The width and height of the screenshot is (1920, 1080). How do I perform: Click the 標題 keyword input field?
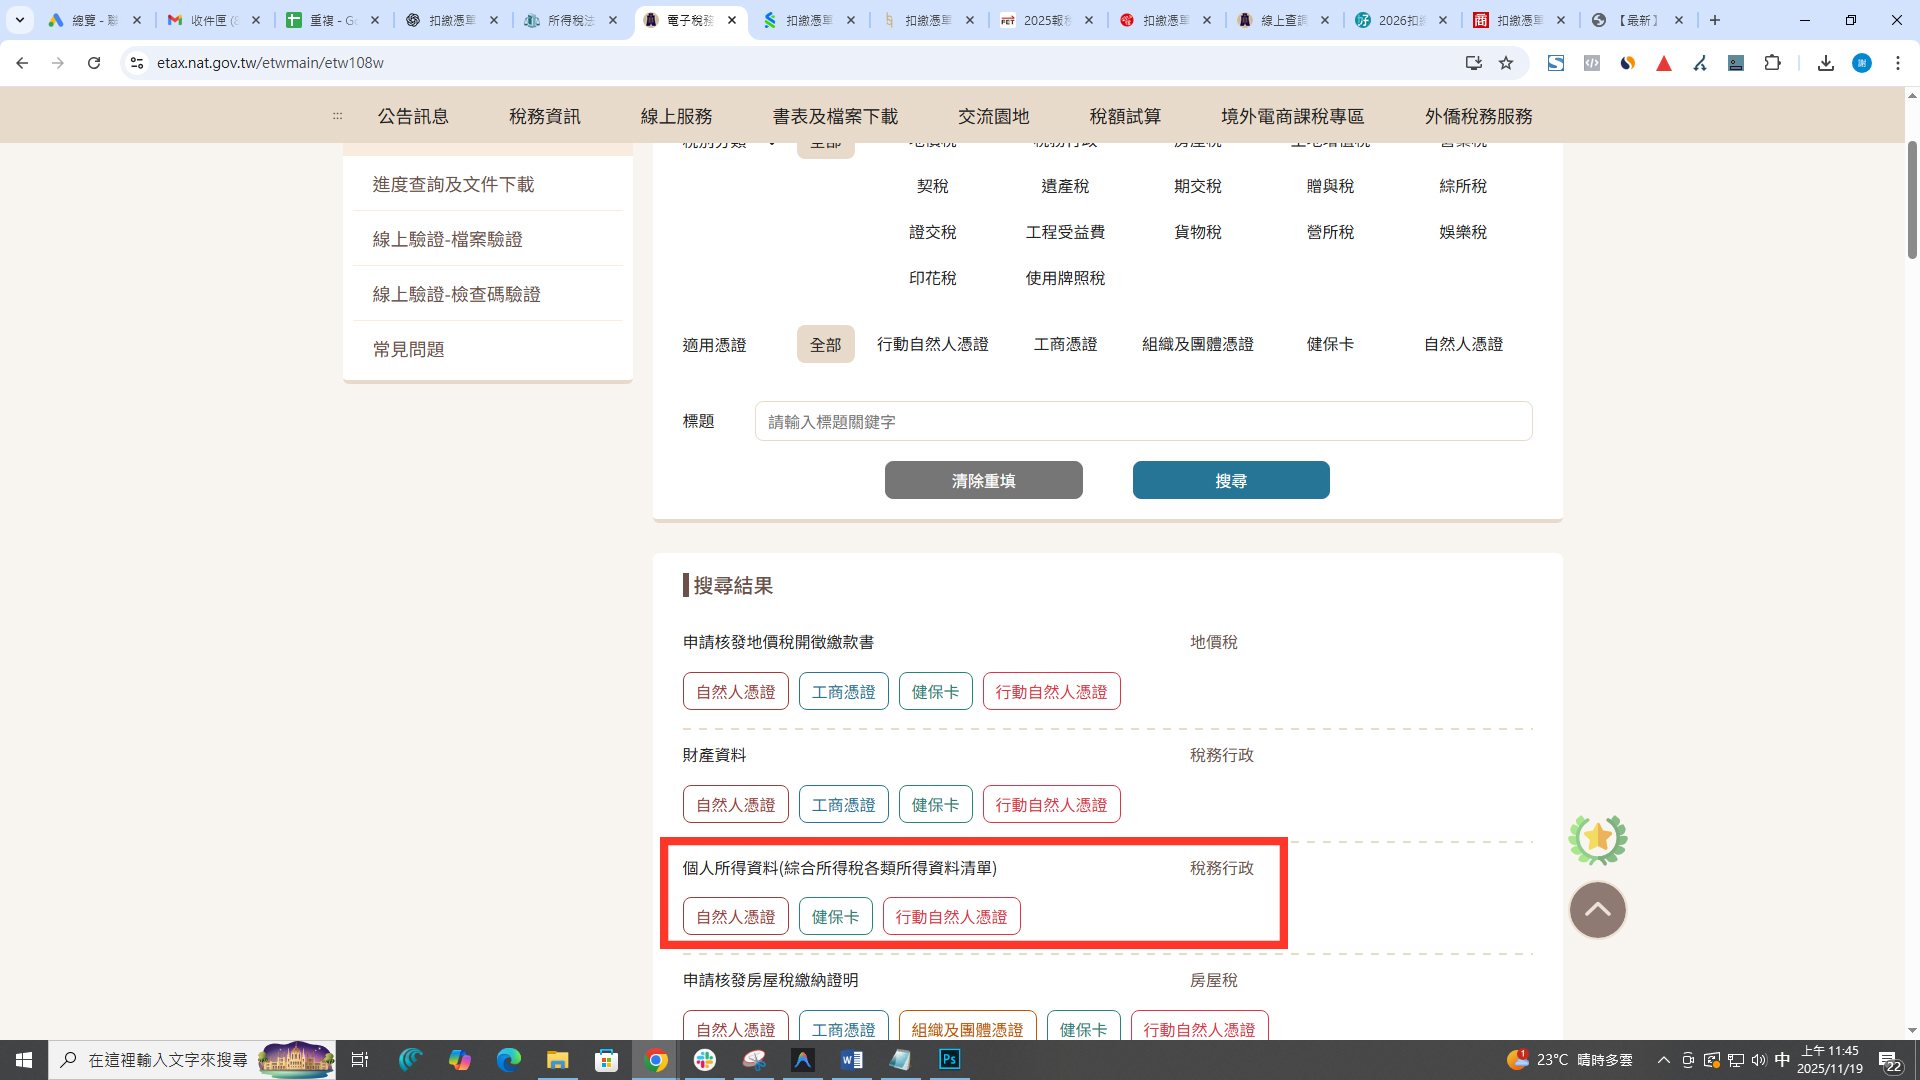pyautogui.click(x=1143, y=421)
